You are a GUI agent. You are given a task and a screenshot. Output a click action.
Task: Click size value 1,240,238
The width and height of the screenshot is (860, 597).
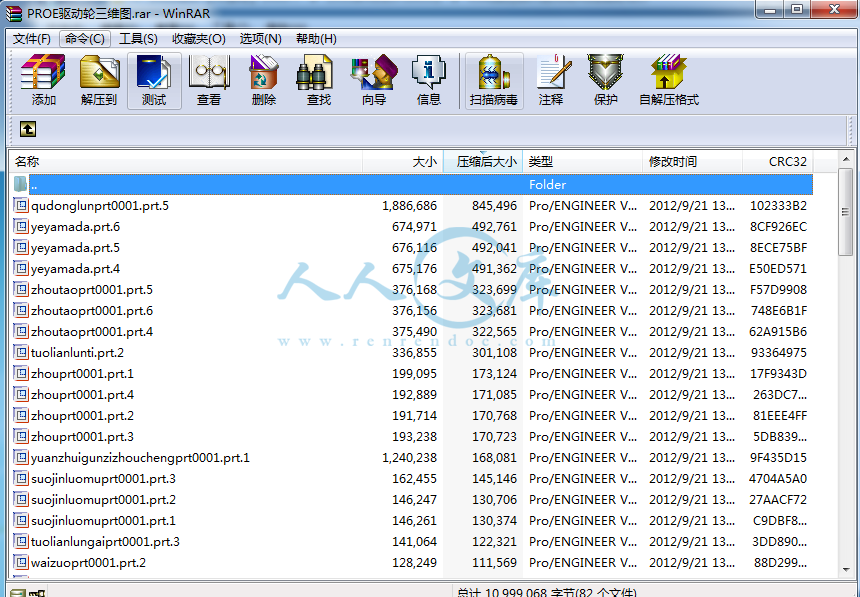click(x=409, y=458)
